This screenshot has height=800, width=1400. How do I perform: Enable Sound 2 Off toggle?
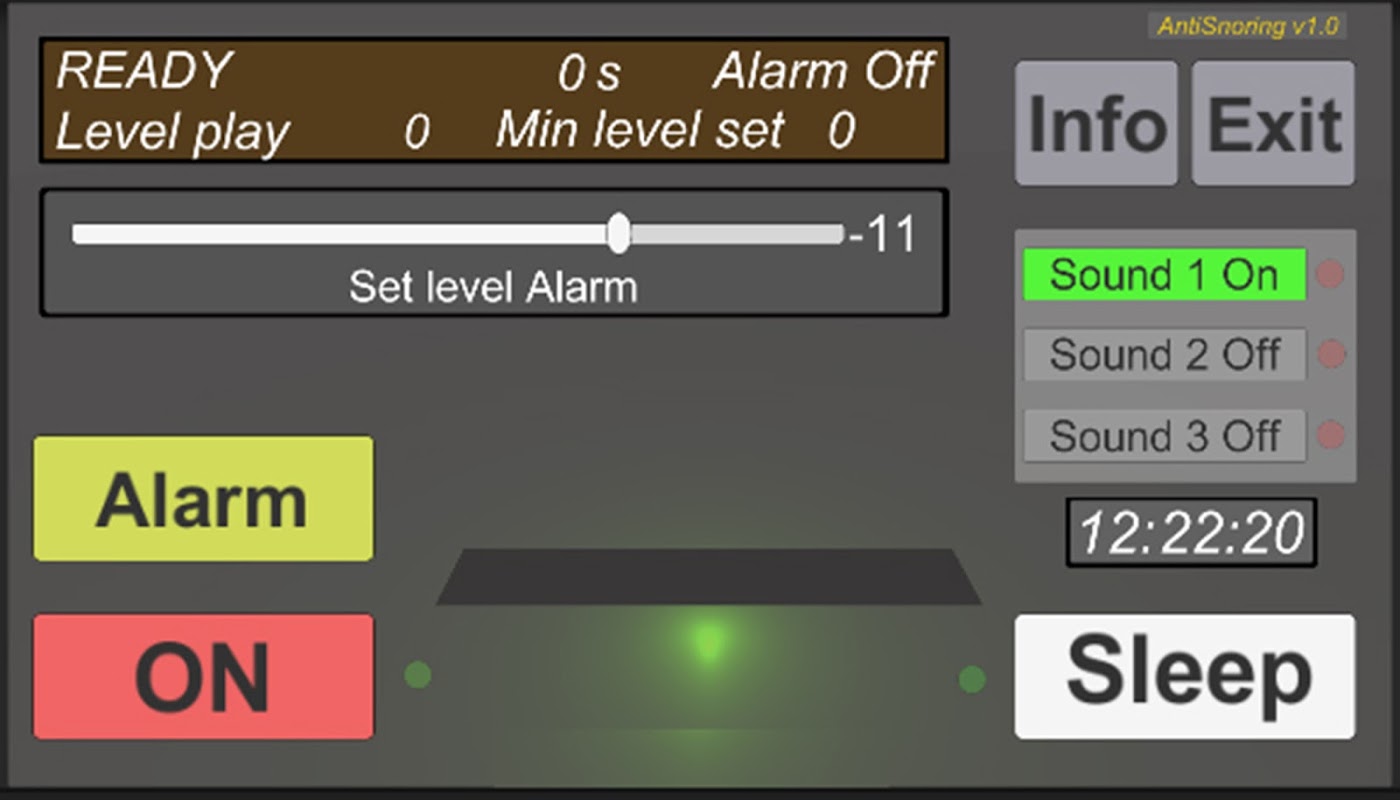[1164, 355]
